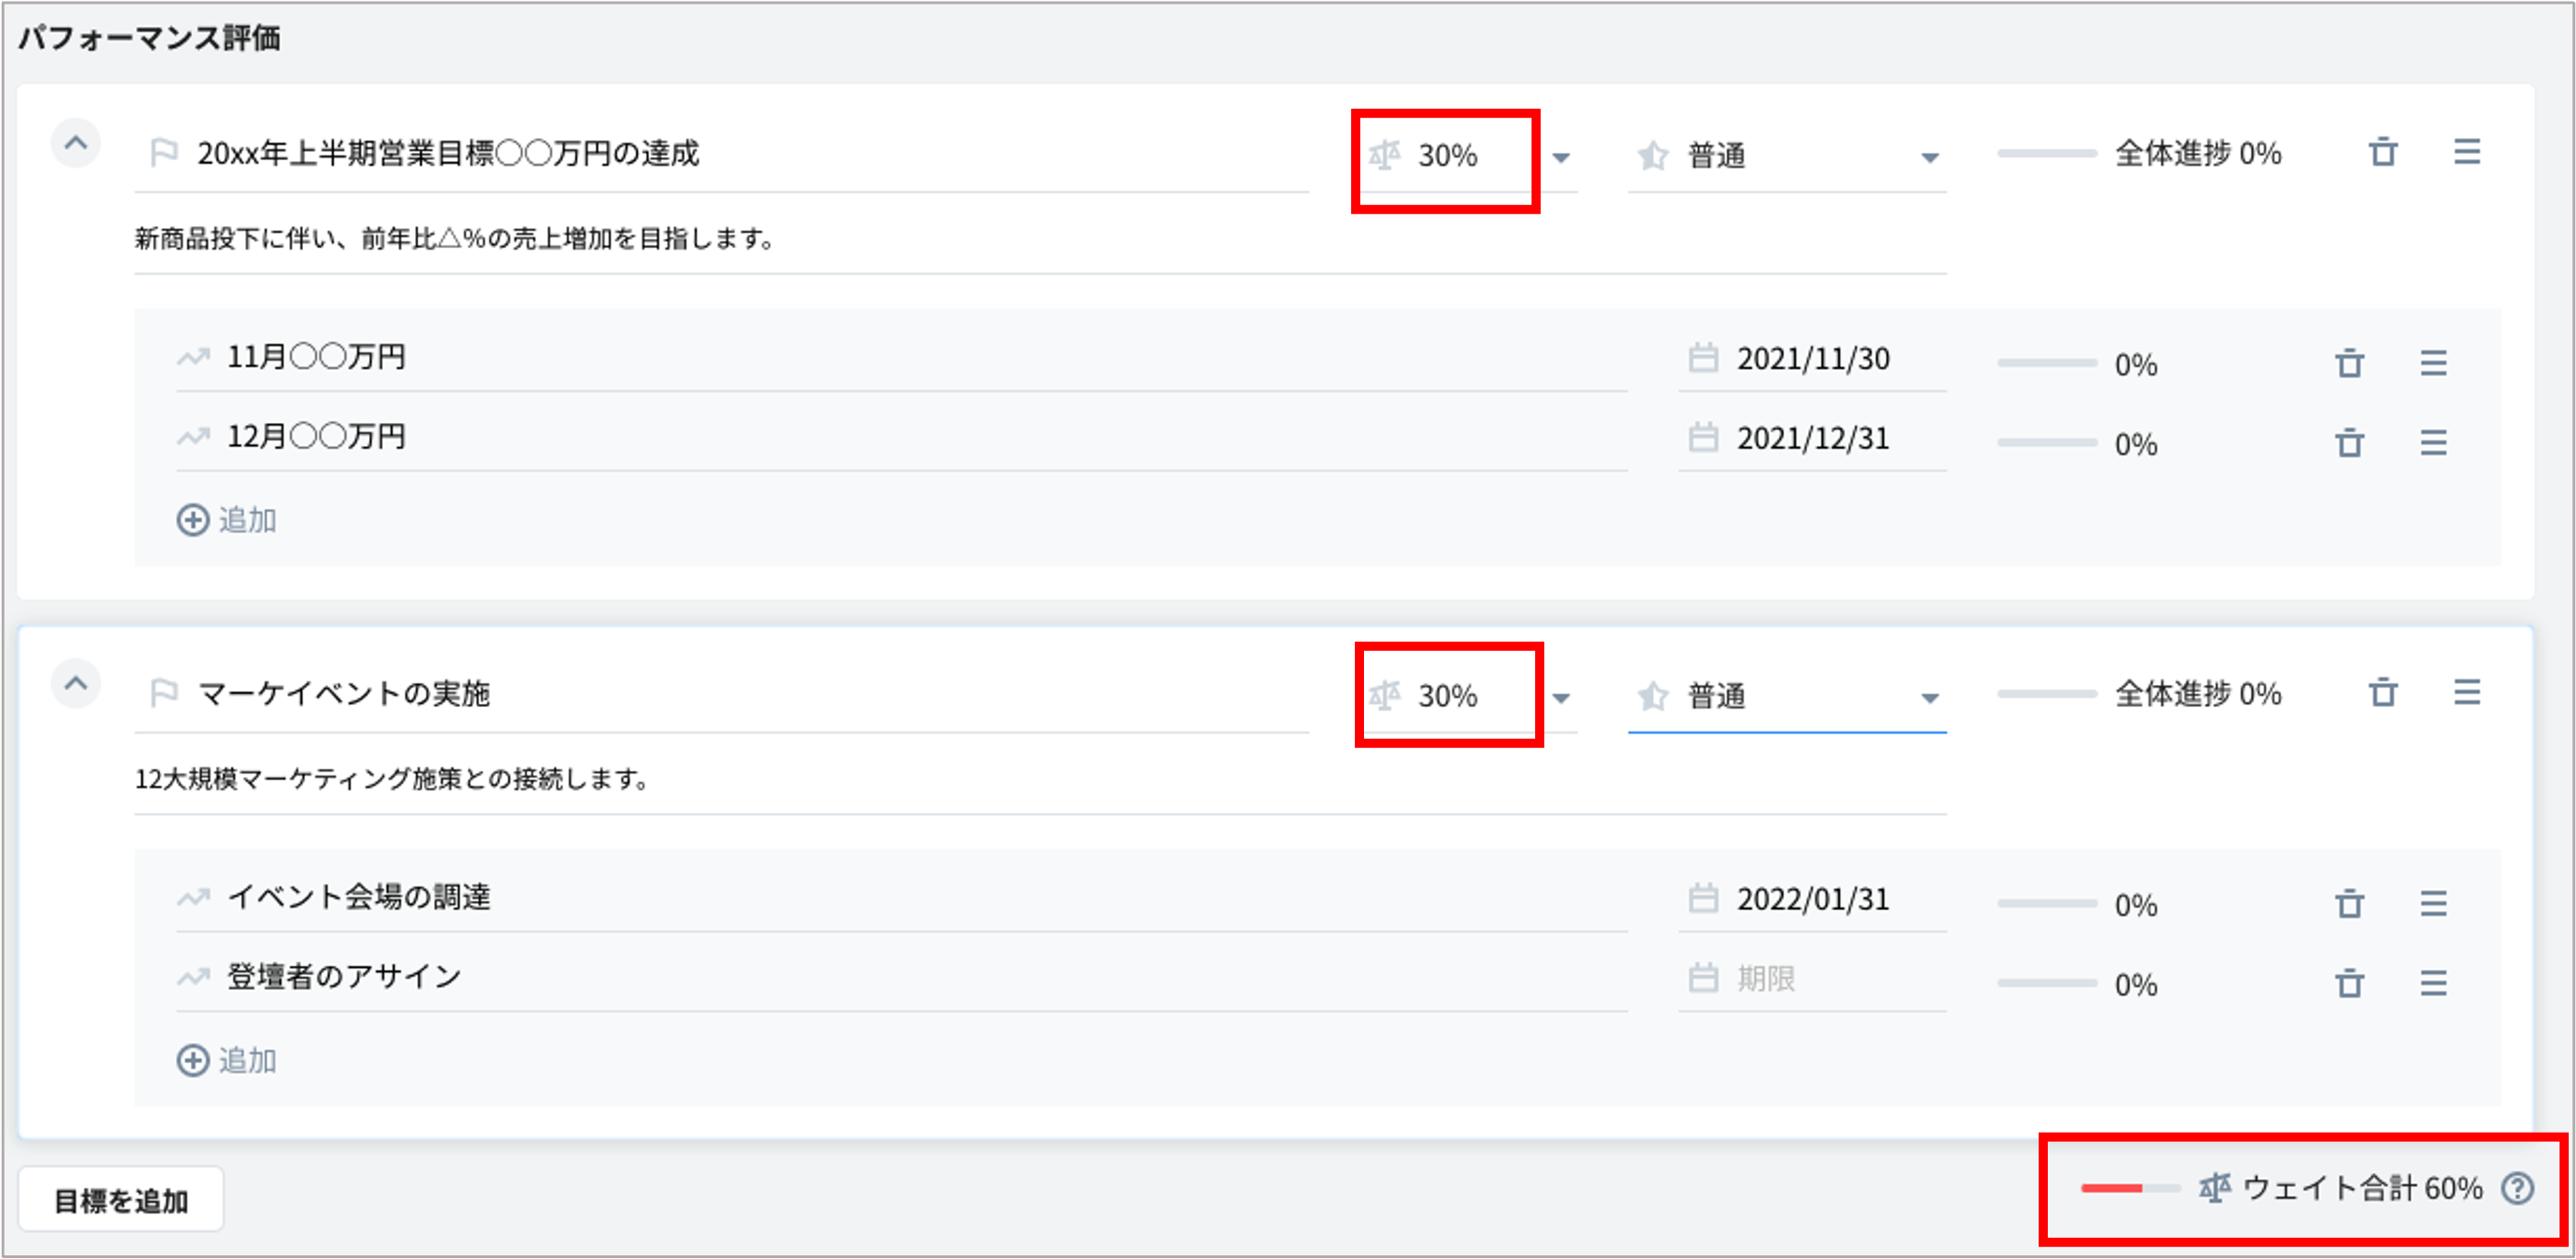Click trash icon on イベント会場の調達 row

tap(2349, 904)
